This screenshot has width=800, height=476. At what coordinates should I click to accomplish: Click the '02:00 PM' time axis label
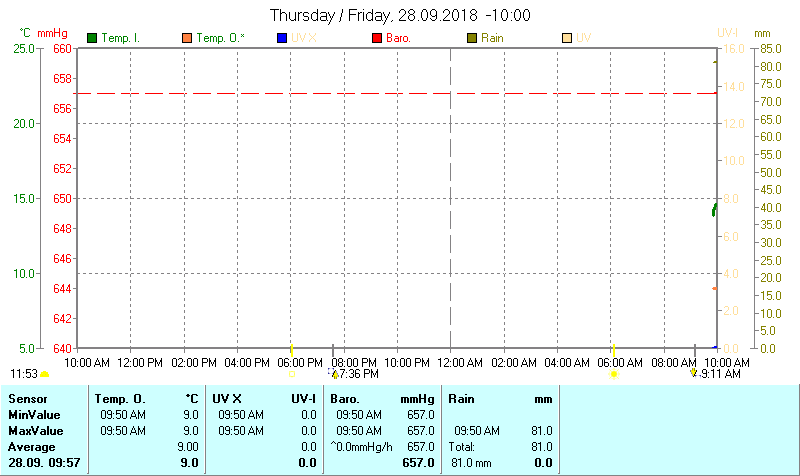tap(193, 363)
